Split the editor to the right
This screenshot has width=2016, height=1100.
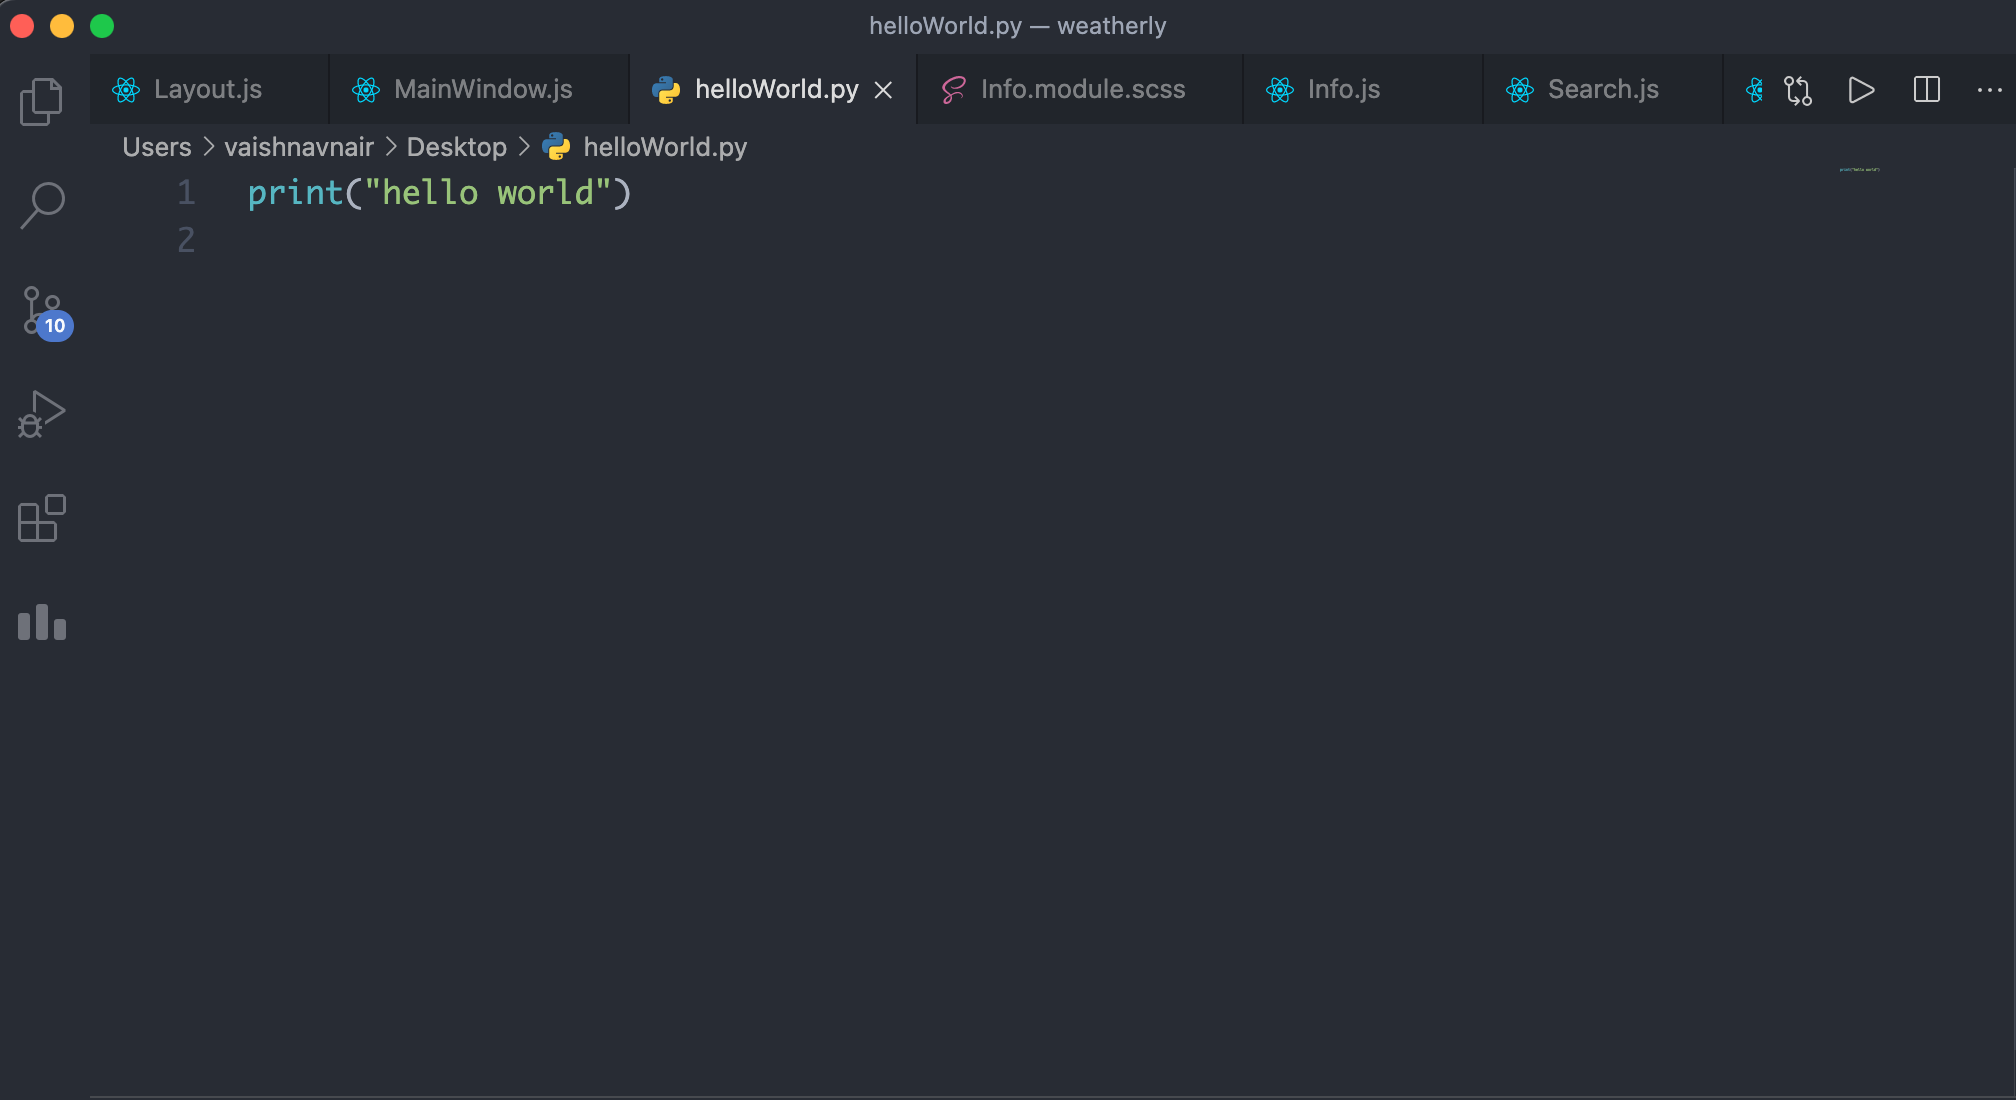(1926, 90)
